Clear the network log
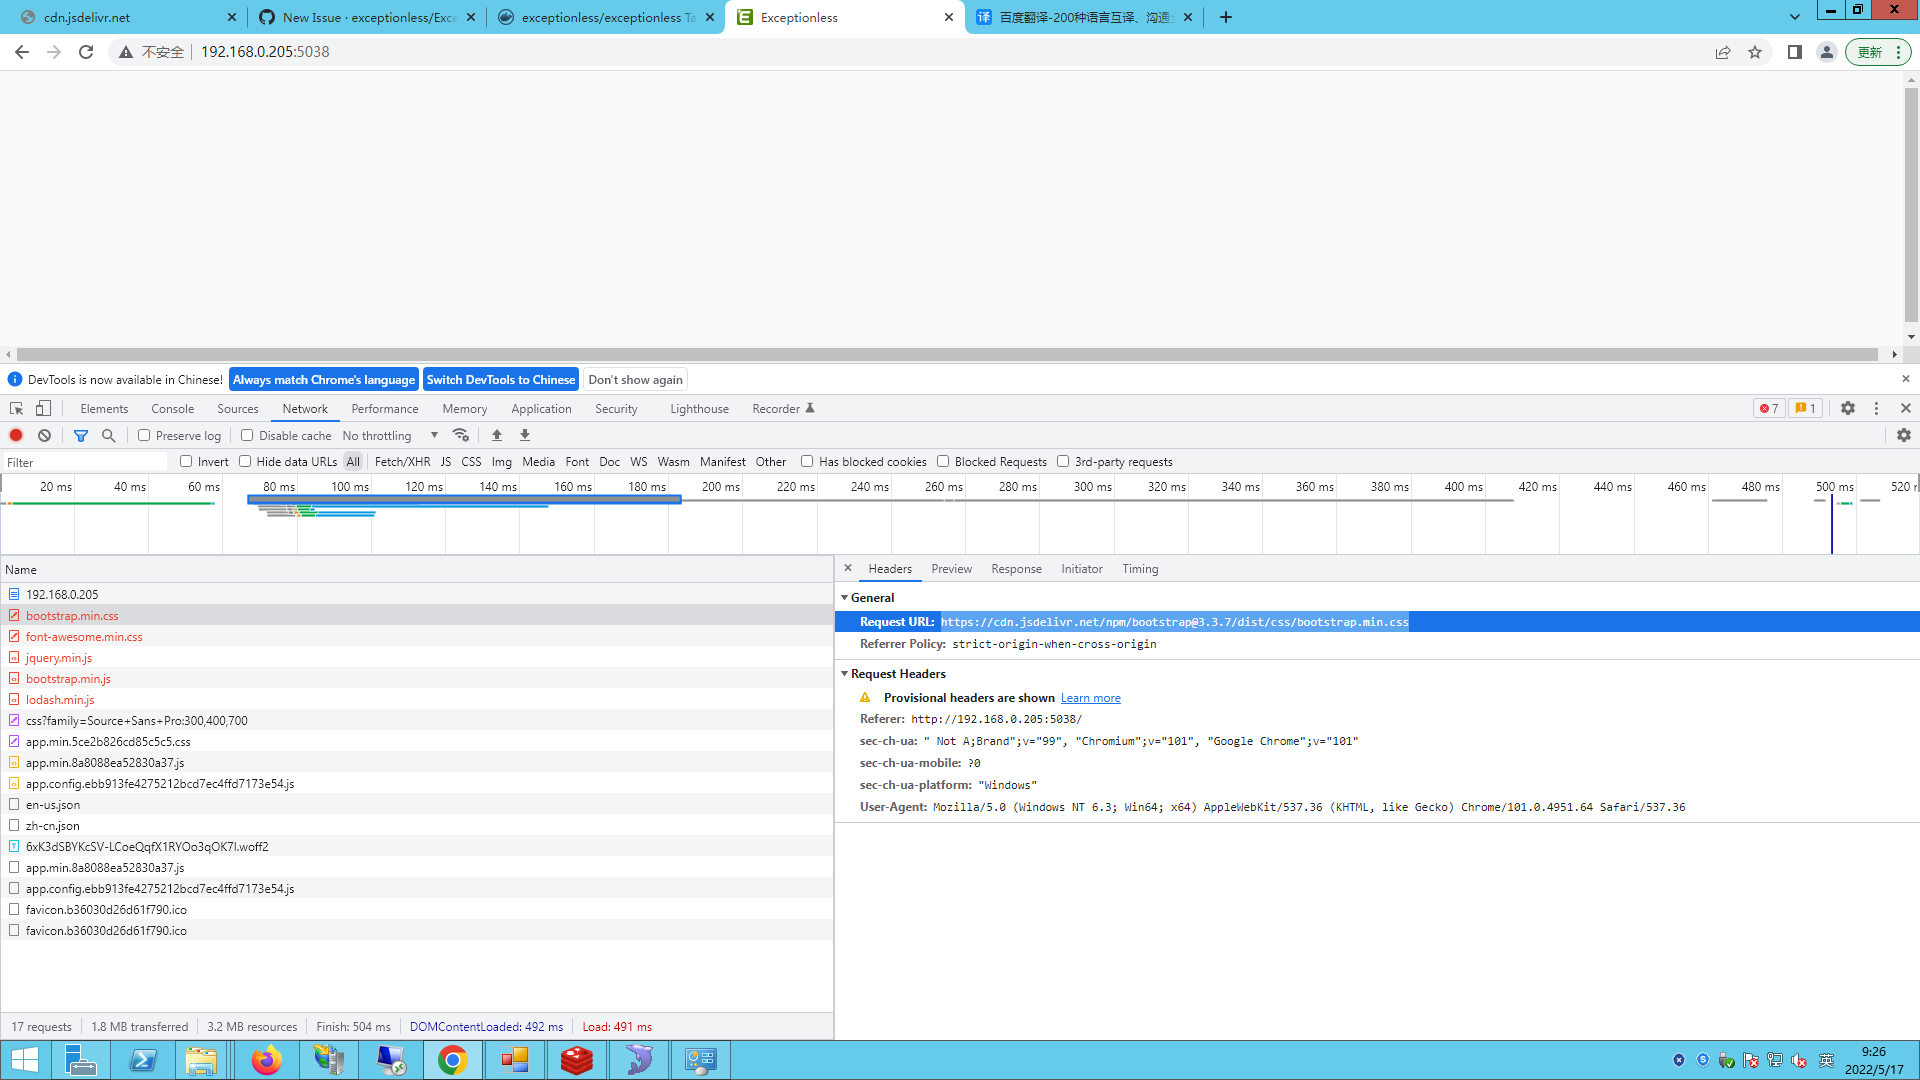 tap(44, 435)
